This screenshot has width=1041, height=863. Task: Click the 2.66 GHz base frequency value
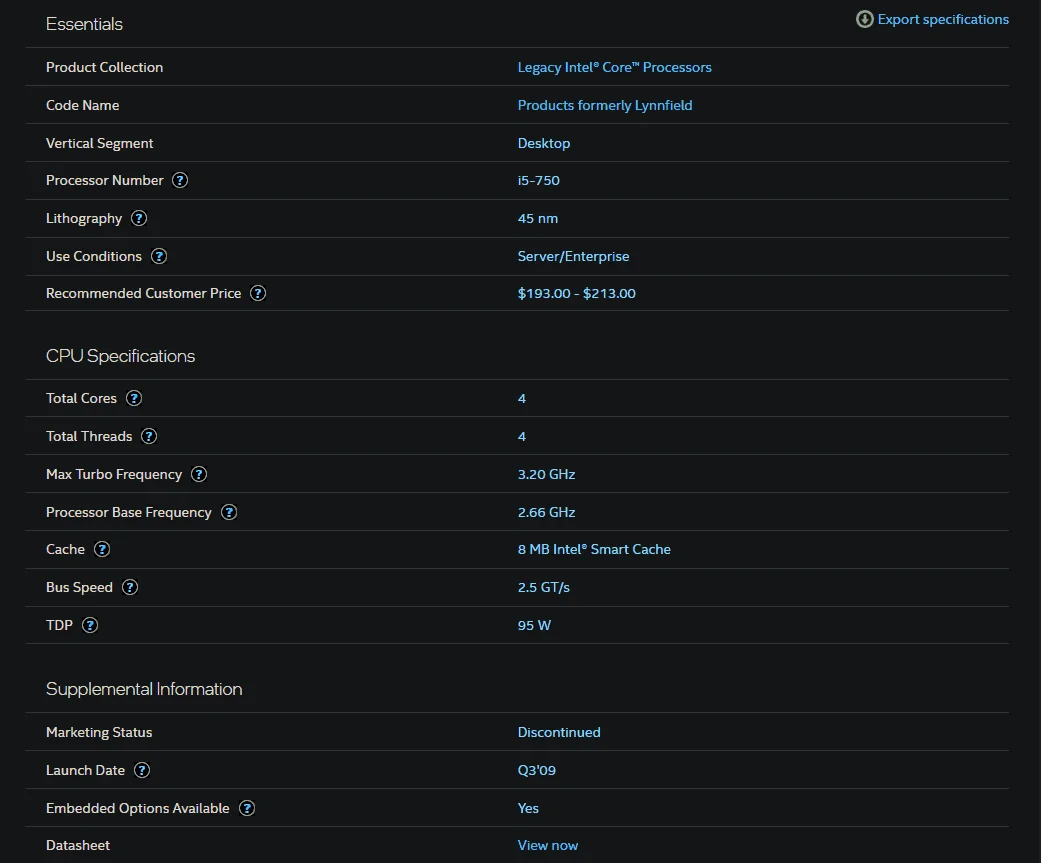point(546,512)
